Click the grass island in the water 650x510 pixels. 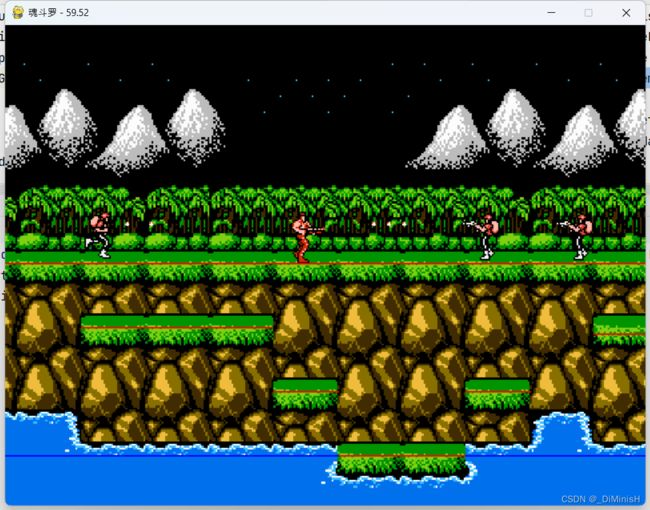tap(401, 459)
